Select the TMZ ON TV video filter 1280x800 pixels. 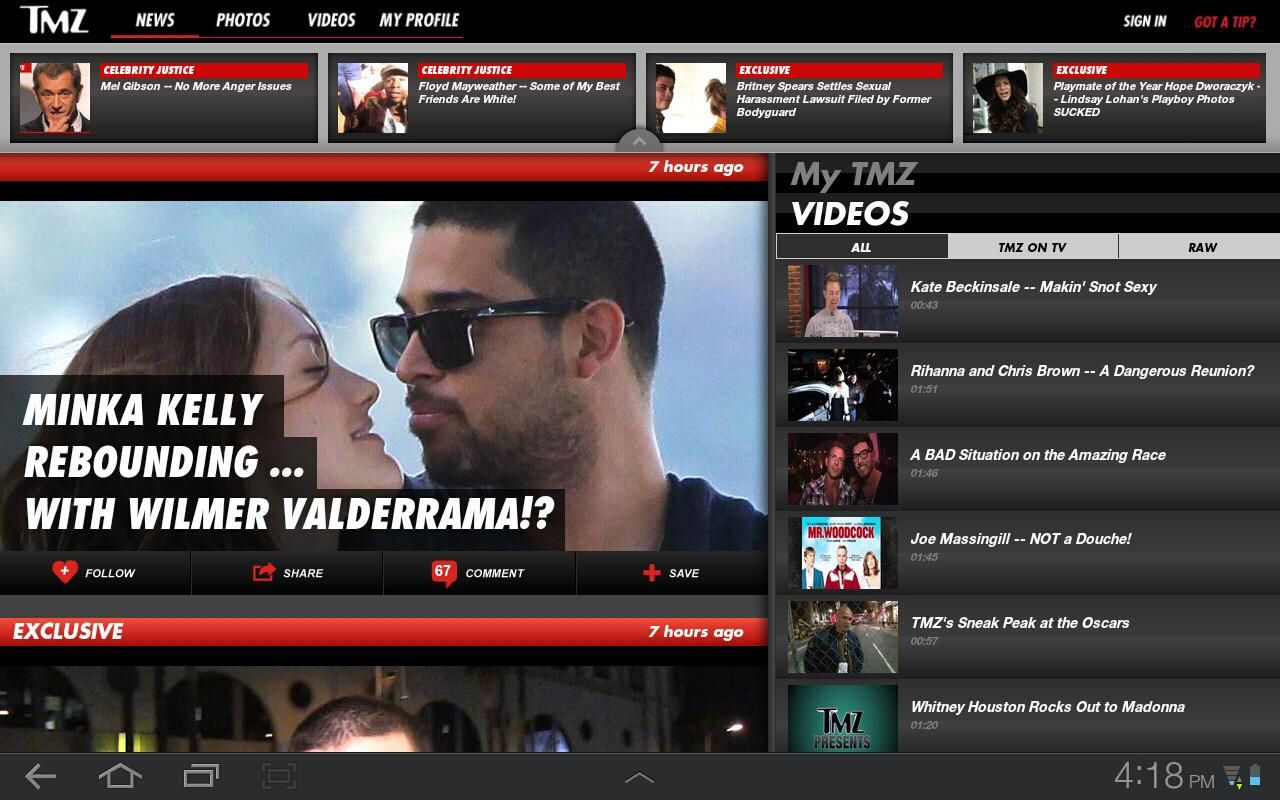1032,247
